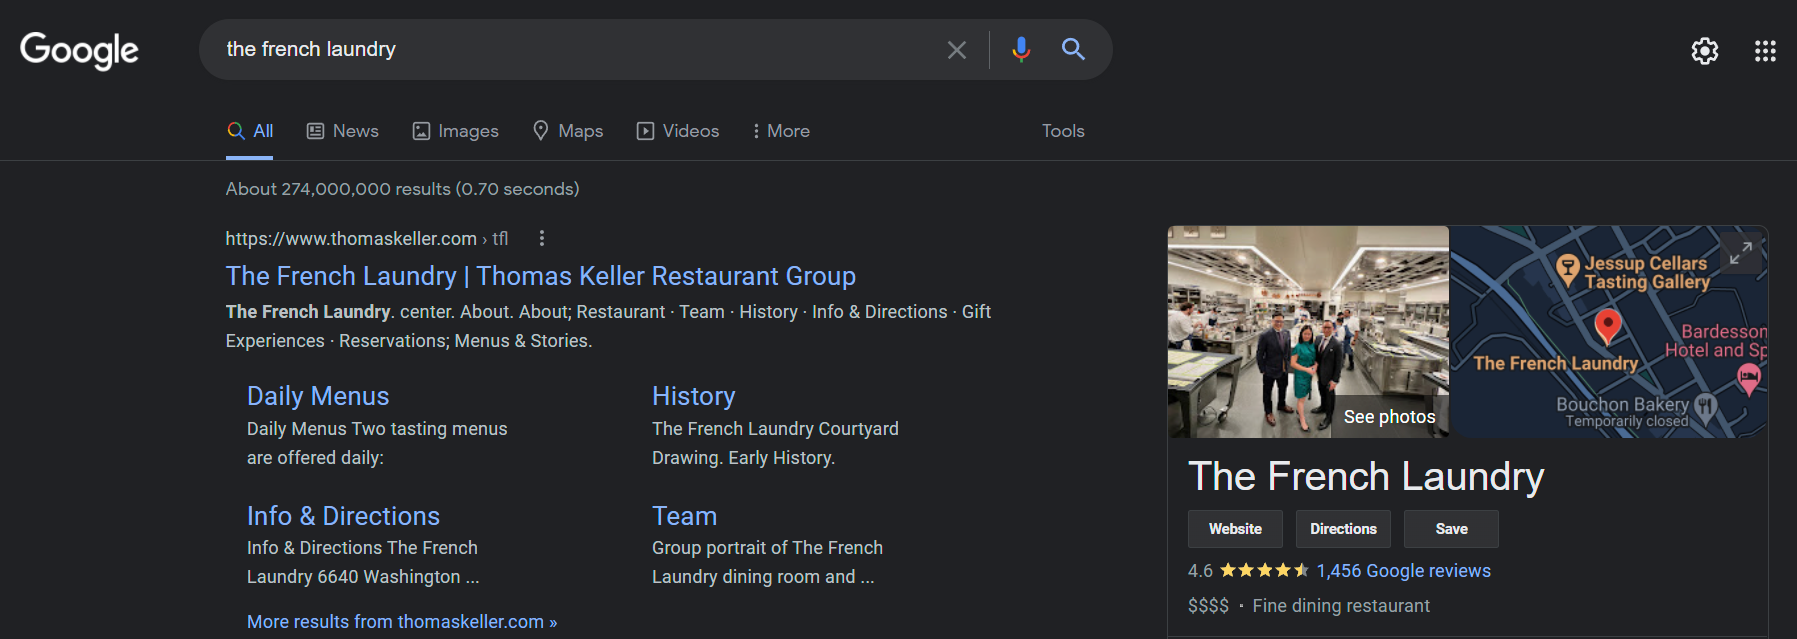This screenshot has height=639, width=1797.
Task: Open Google settings gear
Action: point(1704,51)
